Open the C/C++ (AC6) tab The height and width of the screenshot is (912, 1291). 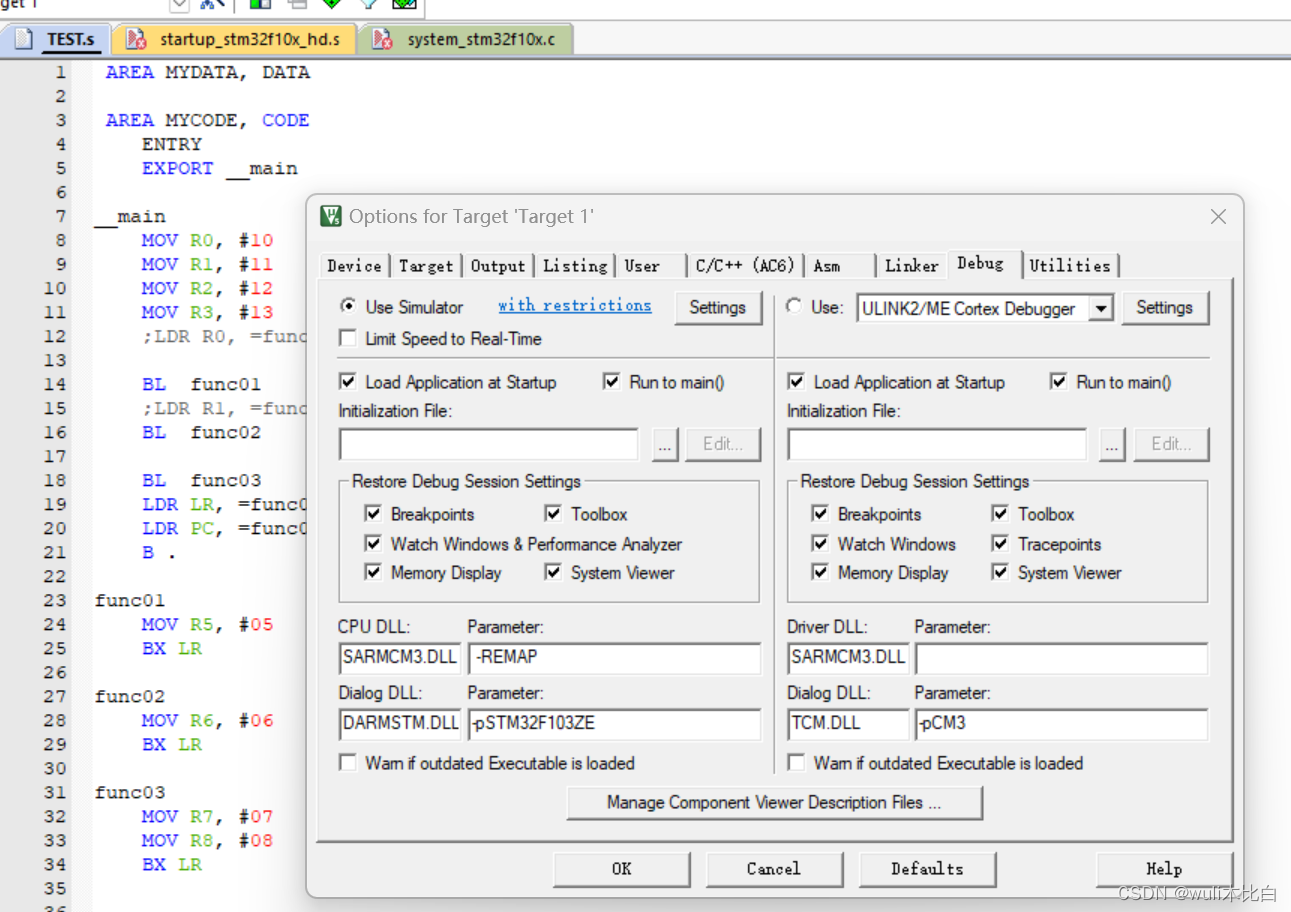point(745,265)
